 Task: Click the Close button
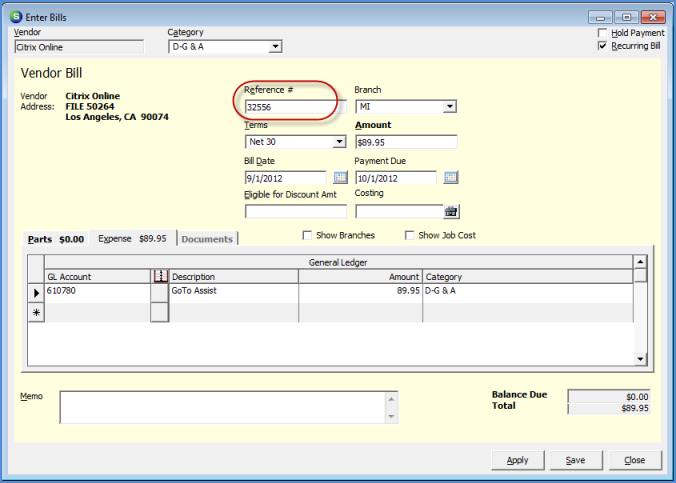pyautogui.click(x=635, y=460)
